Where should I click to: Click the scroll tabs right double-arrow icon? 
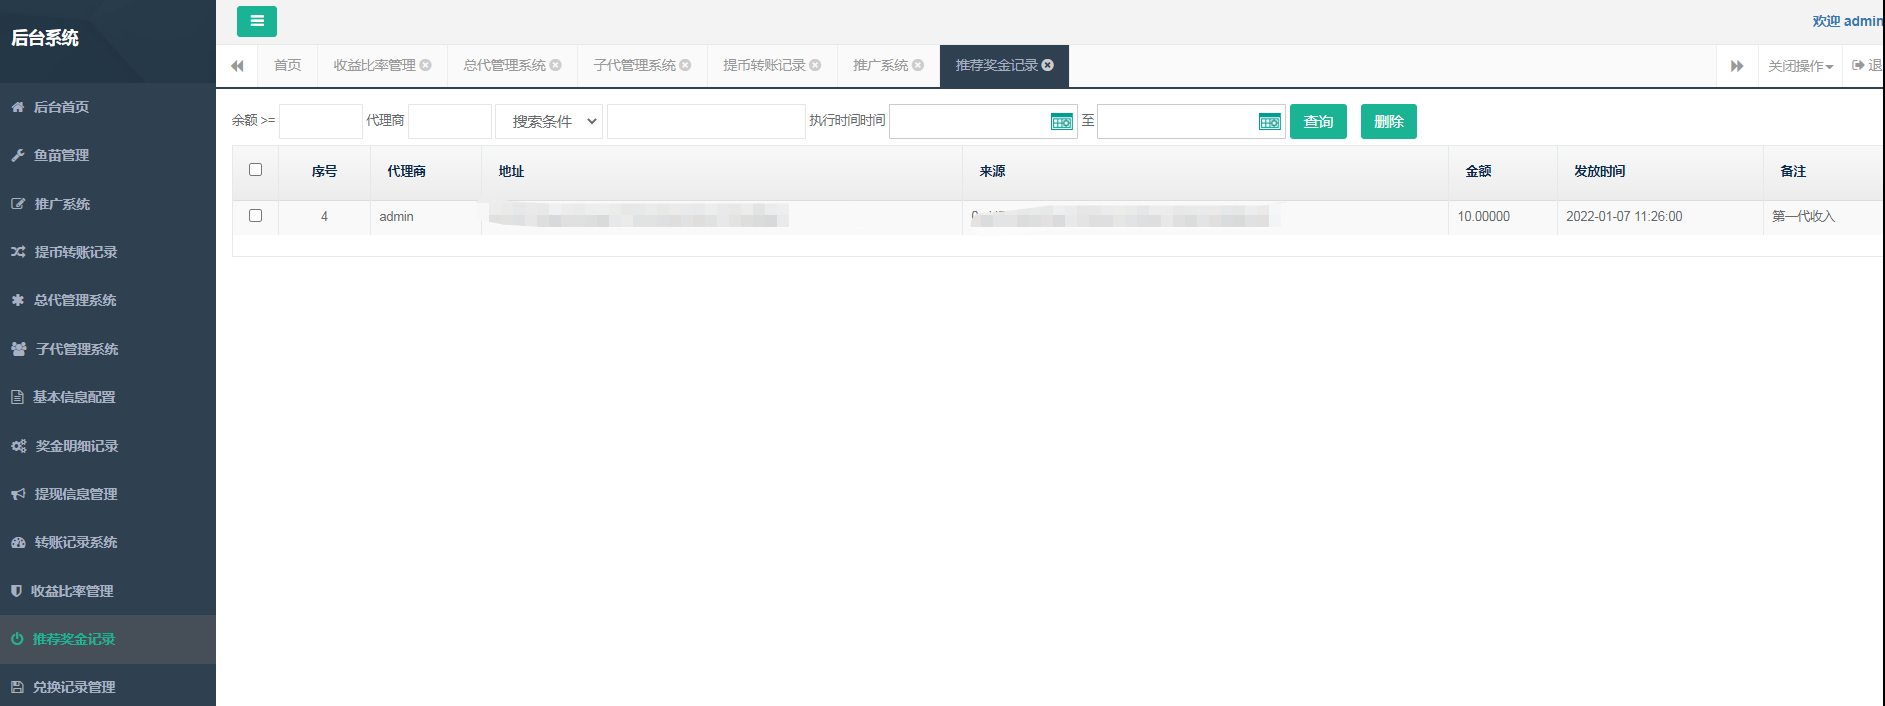pos(1737,66)
